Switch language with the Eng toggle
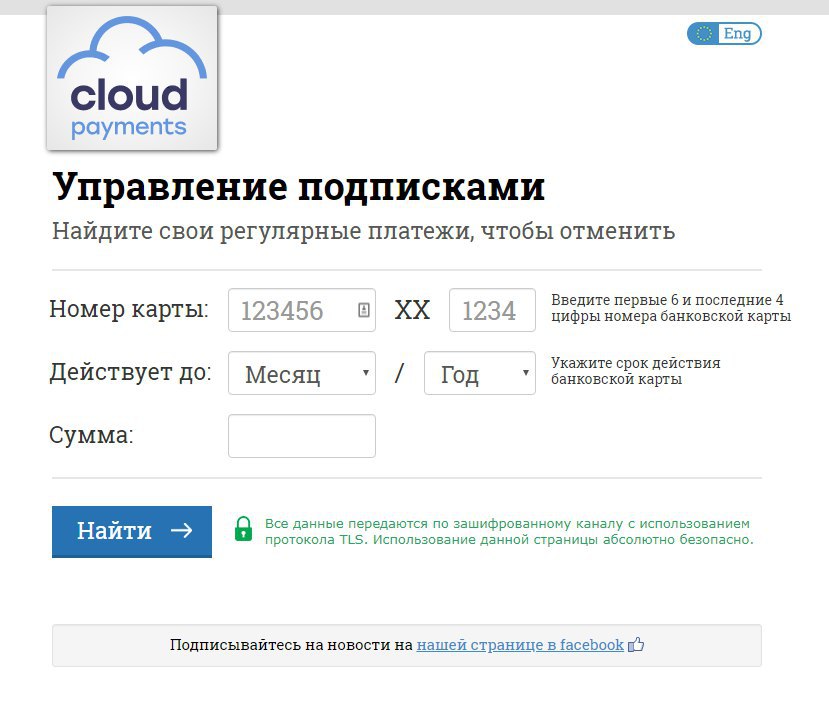 [x=724, y=34]
